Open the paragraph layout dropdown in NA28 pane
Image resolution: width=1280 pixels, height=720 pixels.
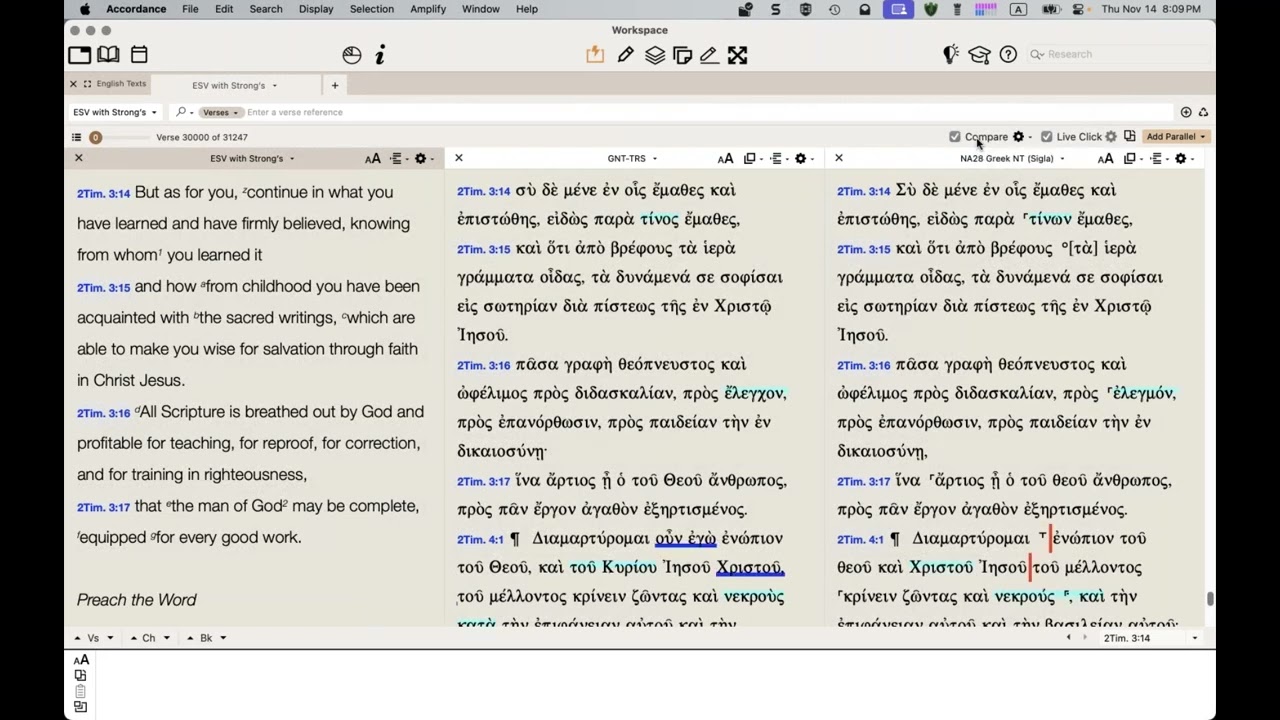tap(1158, 159)
